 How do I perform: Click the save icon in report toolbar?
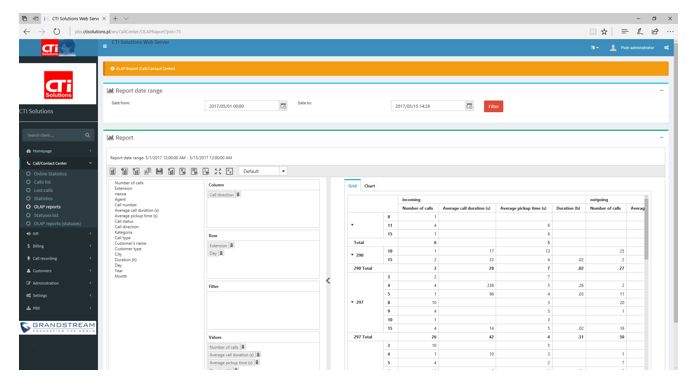tap(159, 171)
